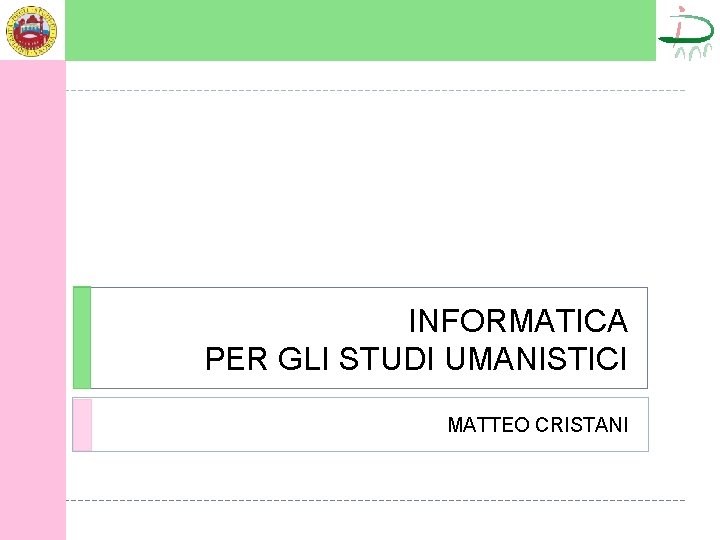The image size is (720, 540).
Task: Click the upper dashed horizontal line
Action: 375,91
